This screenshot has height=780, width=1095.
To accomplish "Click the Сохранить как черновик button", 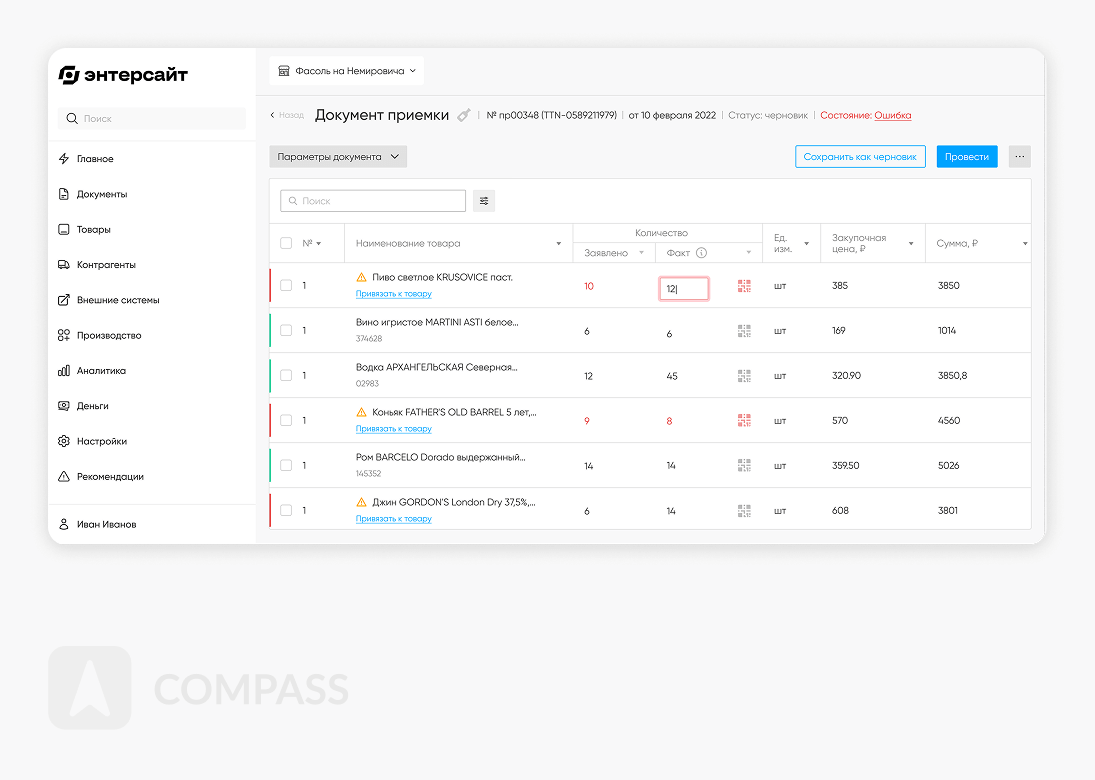I will 860,157.
